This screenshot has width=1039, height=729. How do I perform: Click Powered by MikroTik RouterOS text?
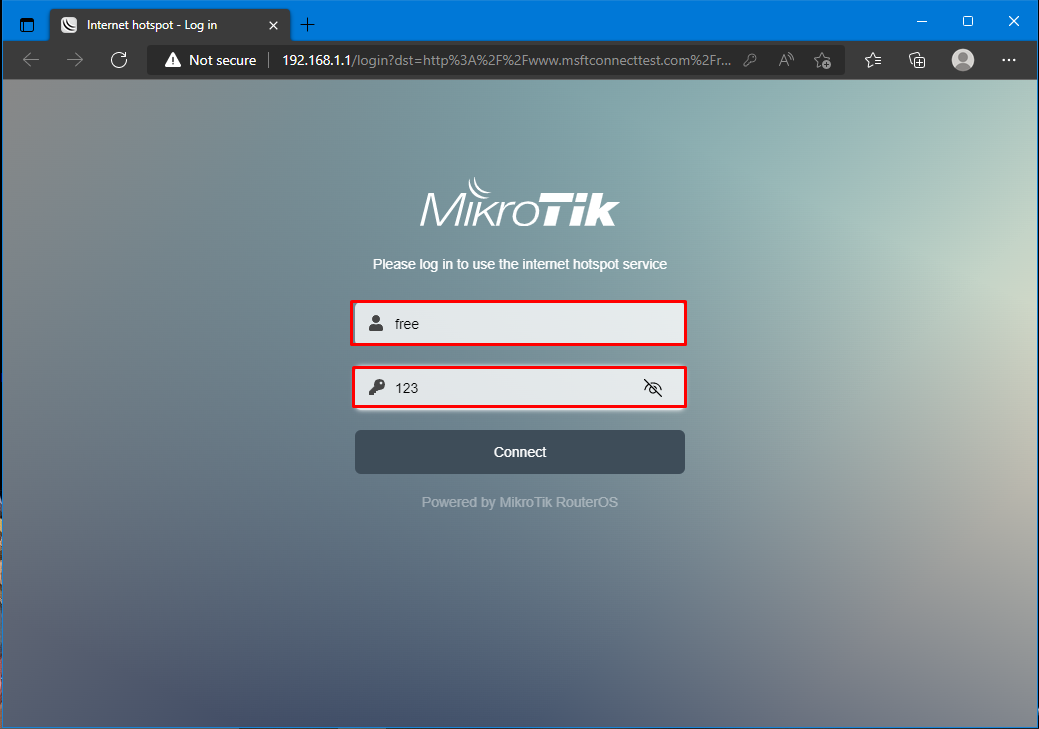click(x=520, y=502)
